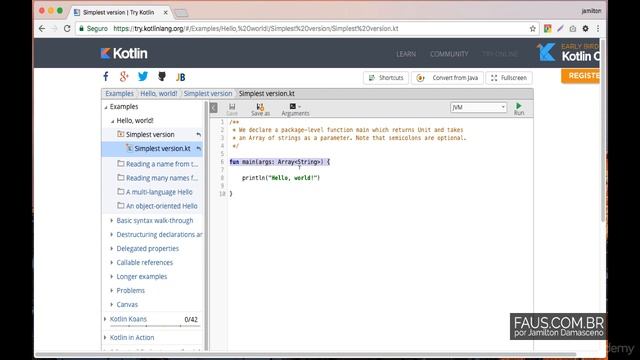
Task: Open the Arguments toolbar option
Action: (295, 109)
